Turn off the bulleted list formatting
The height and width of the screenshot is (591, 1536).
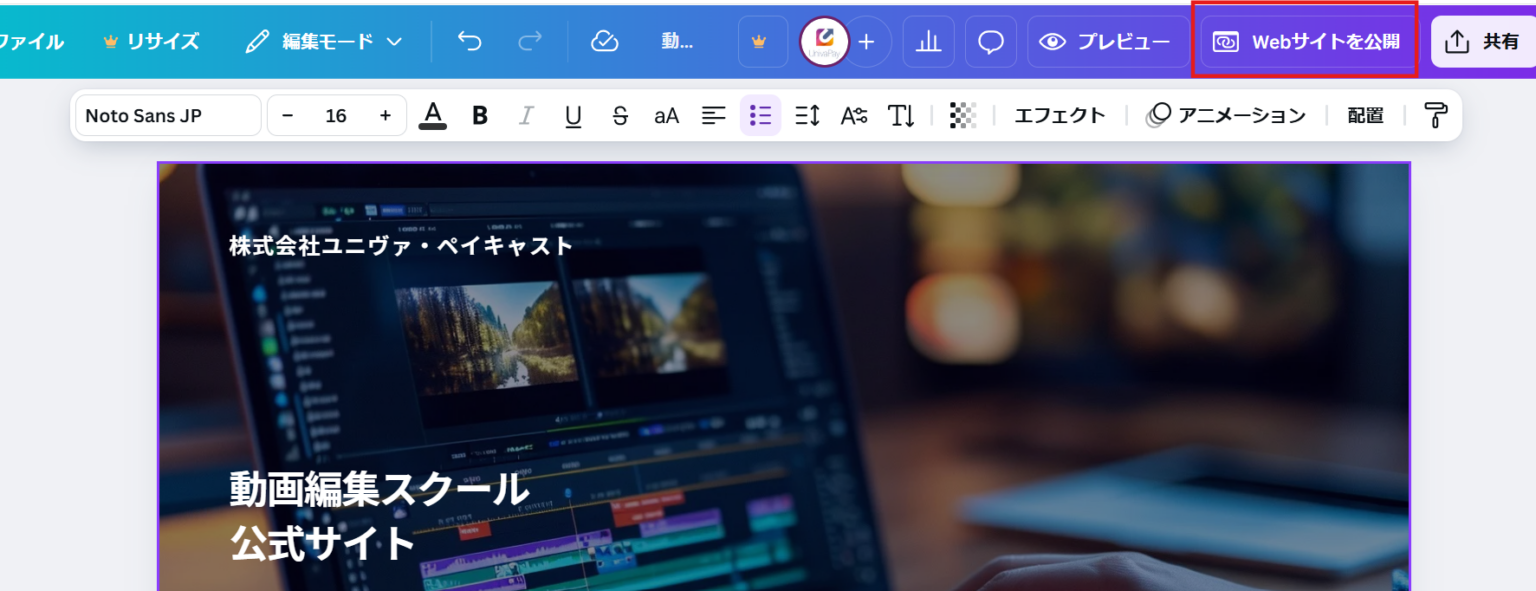pos(760,115)
